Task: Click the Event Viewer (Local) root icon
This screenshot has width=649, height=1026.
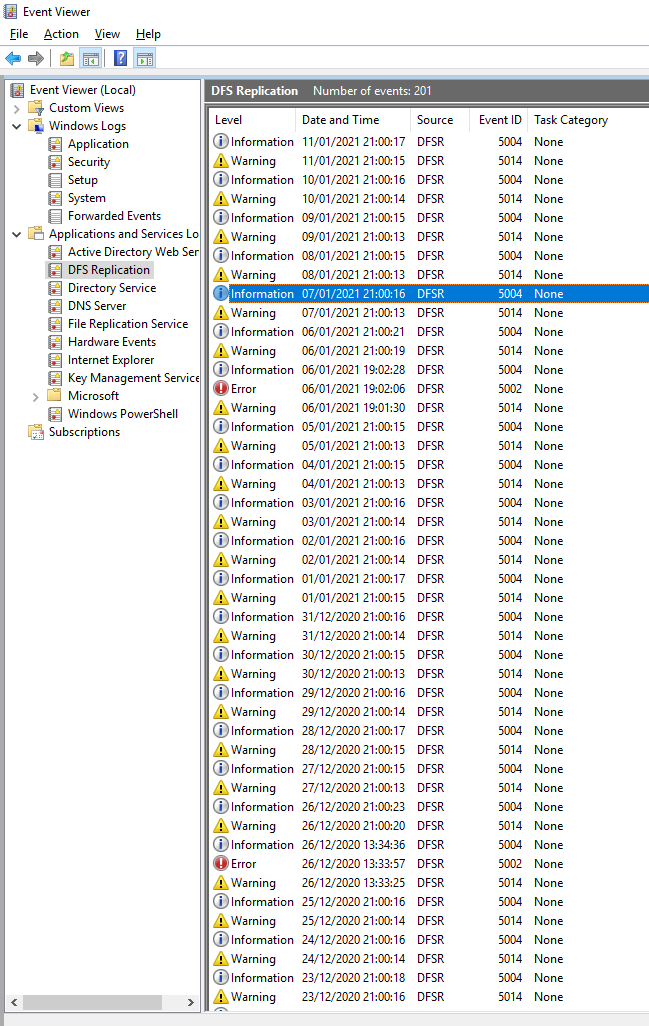Action: pyautogui.click(x=18, y=90)
